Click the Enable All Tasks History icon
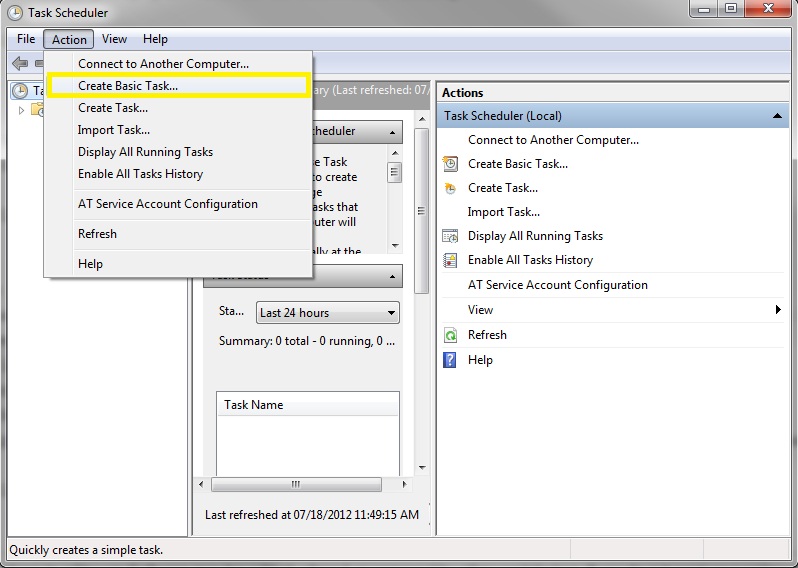The width and height of the screenshot is (798, 568). coord(450,260)
